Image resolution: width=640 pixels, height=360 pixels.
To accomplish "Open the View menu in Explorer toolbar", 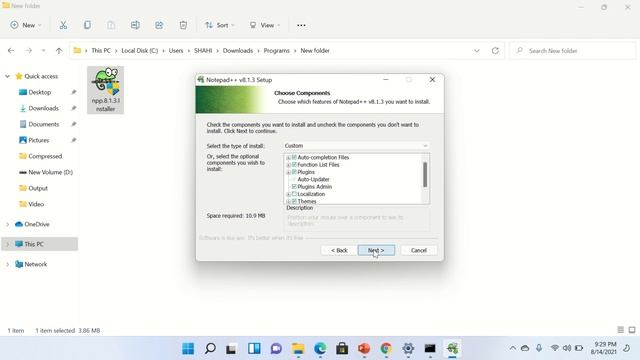I will (265, 25).
